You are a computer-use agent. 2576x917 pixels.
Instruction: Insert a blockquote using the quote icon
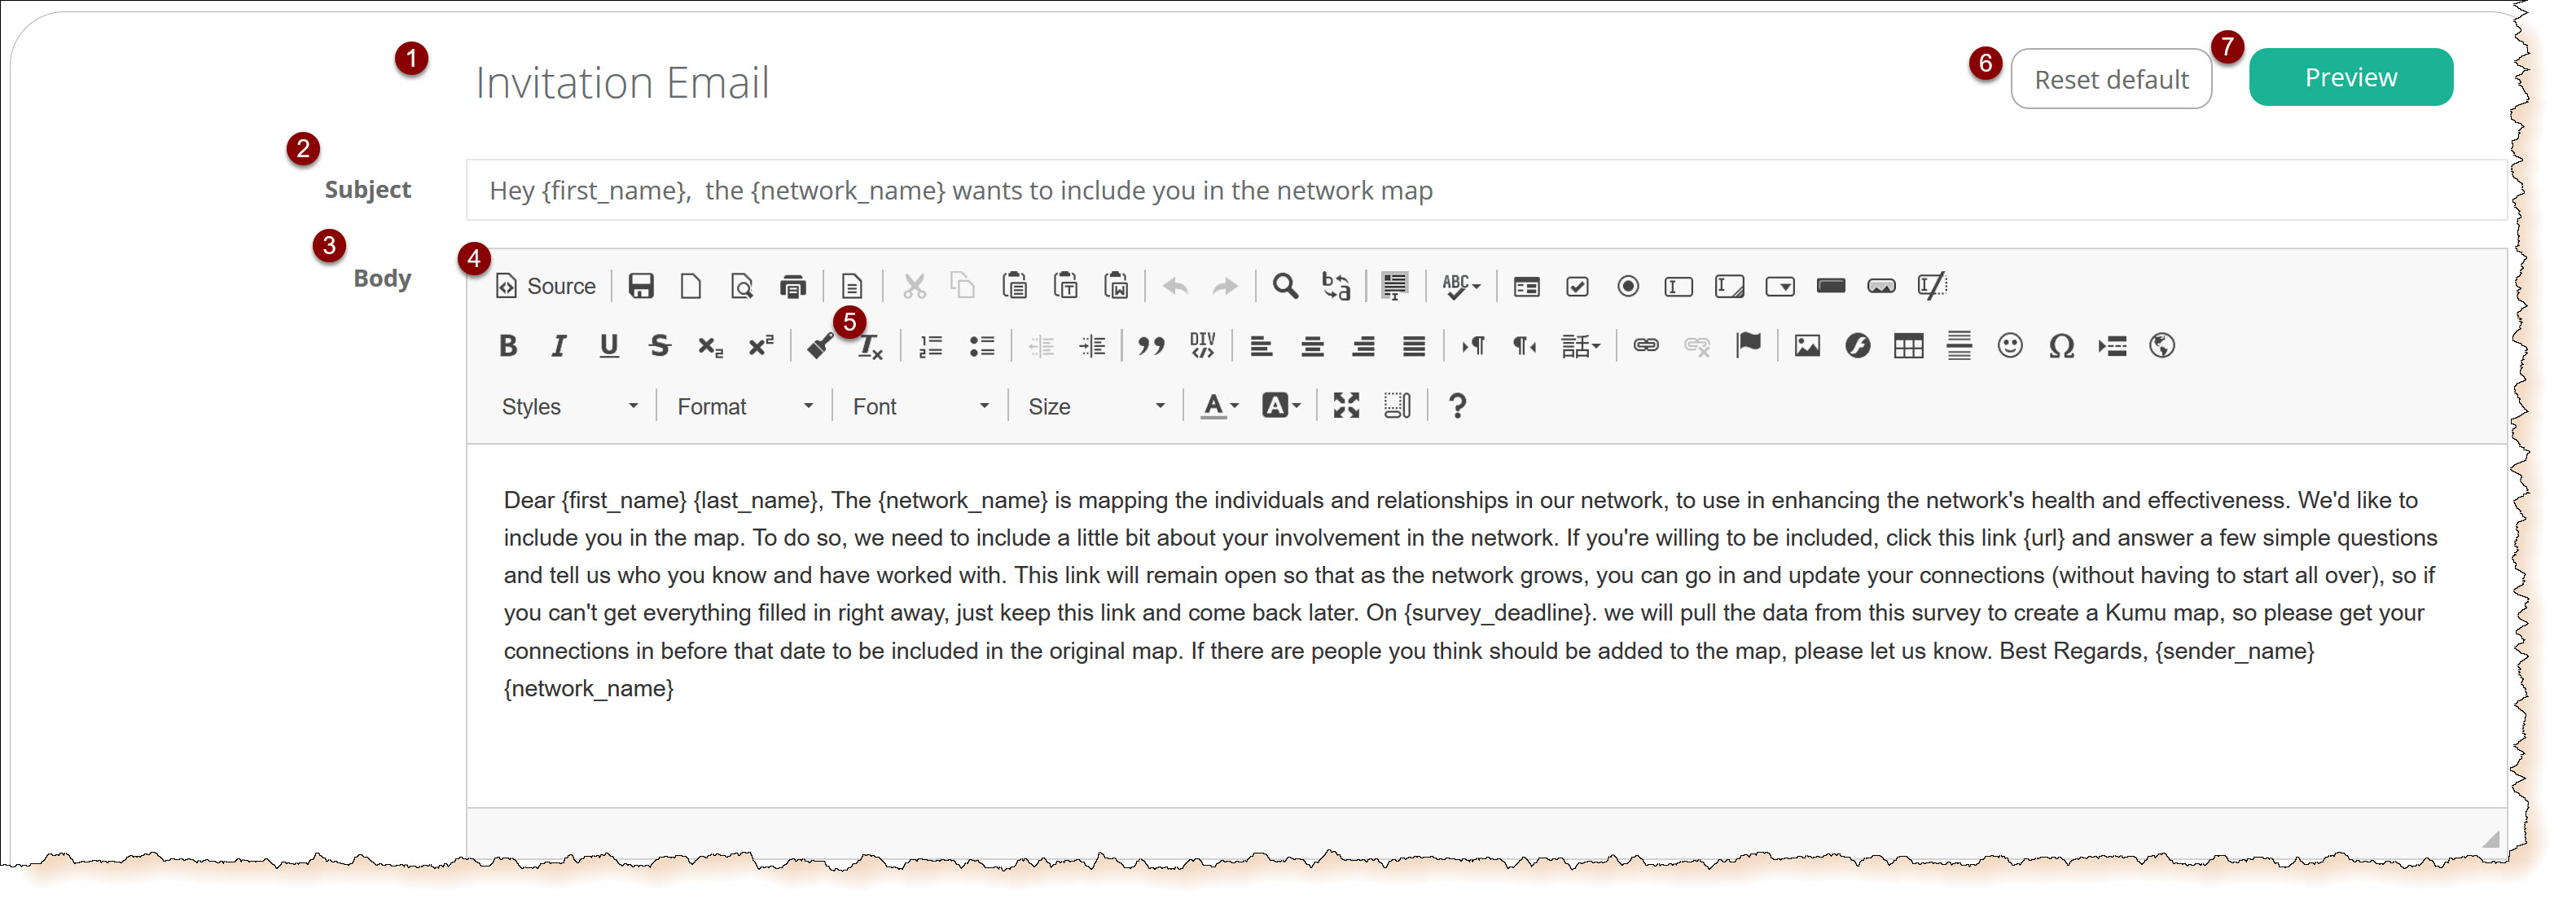pyautogui.click(x=1151, y=346)
